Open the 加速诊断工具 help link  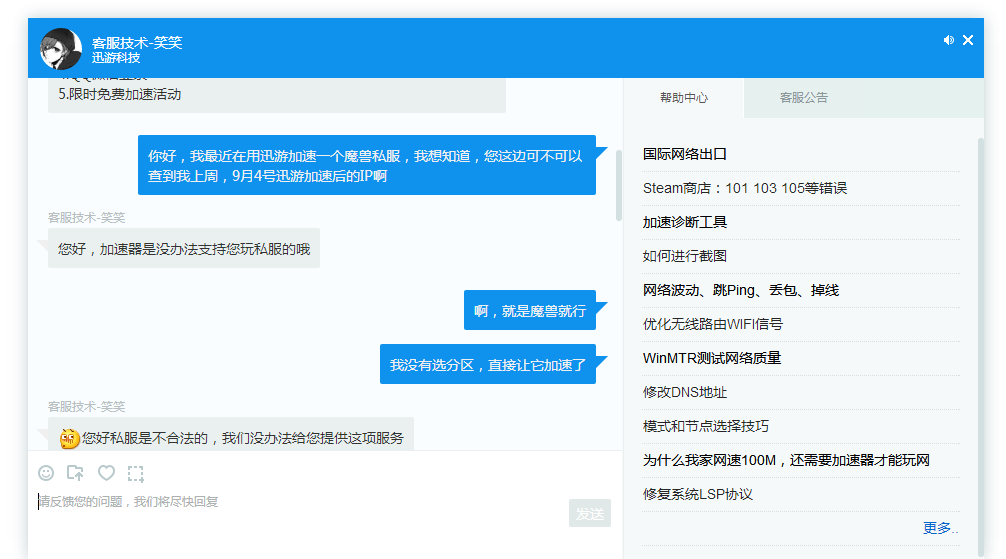tap(685, 222)
